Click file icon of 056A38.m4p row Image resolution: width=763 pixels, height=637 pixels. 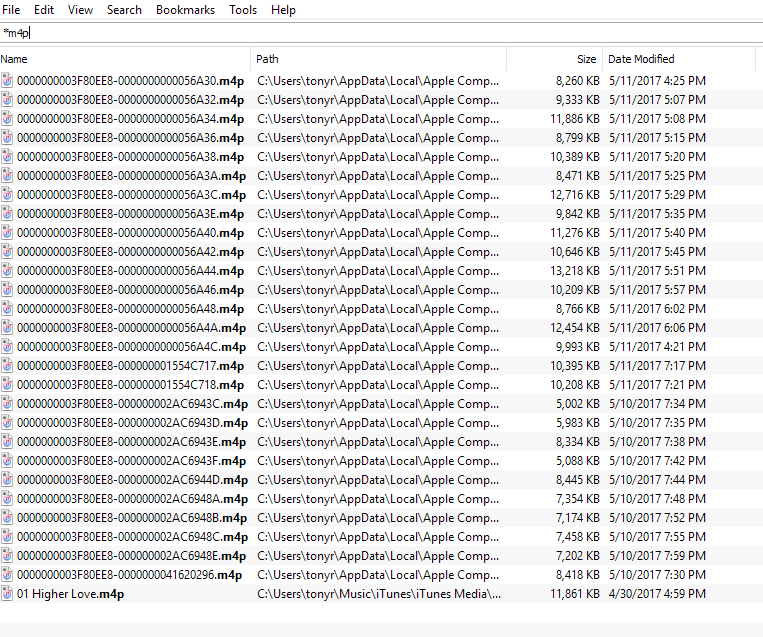pos(7,157)
